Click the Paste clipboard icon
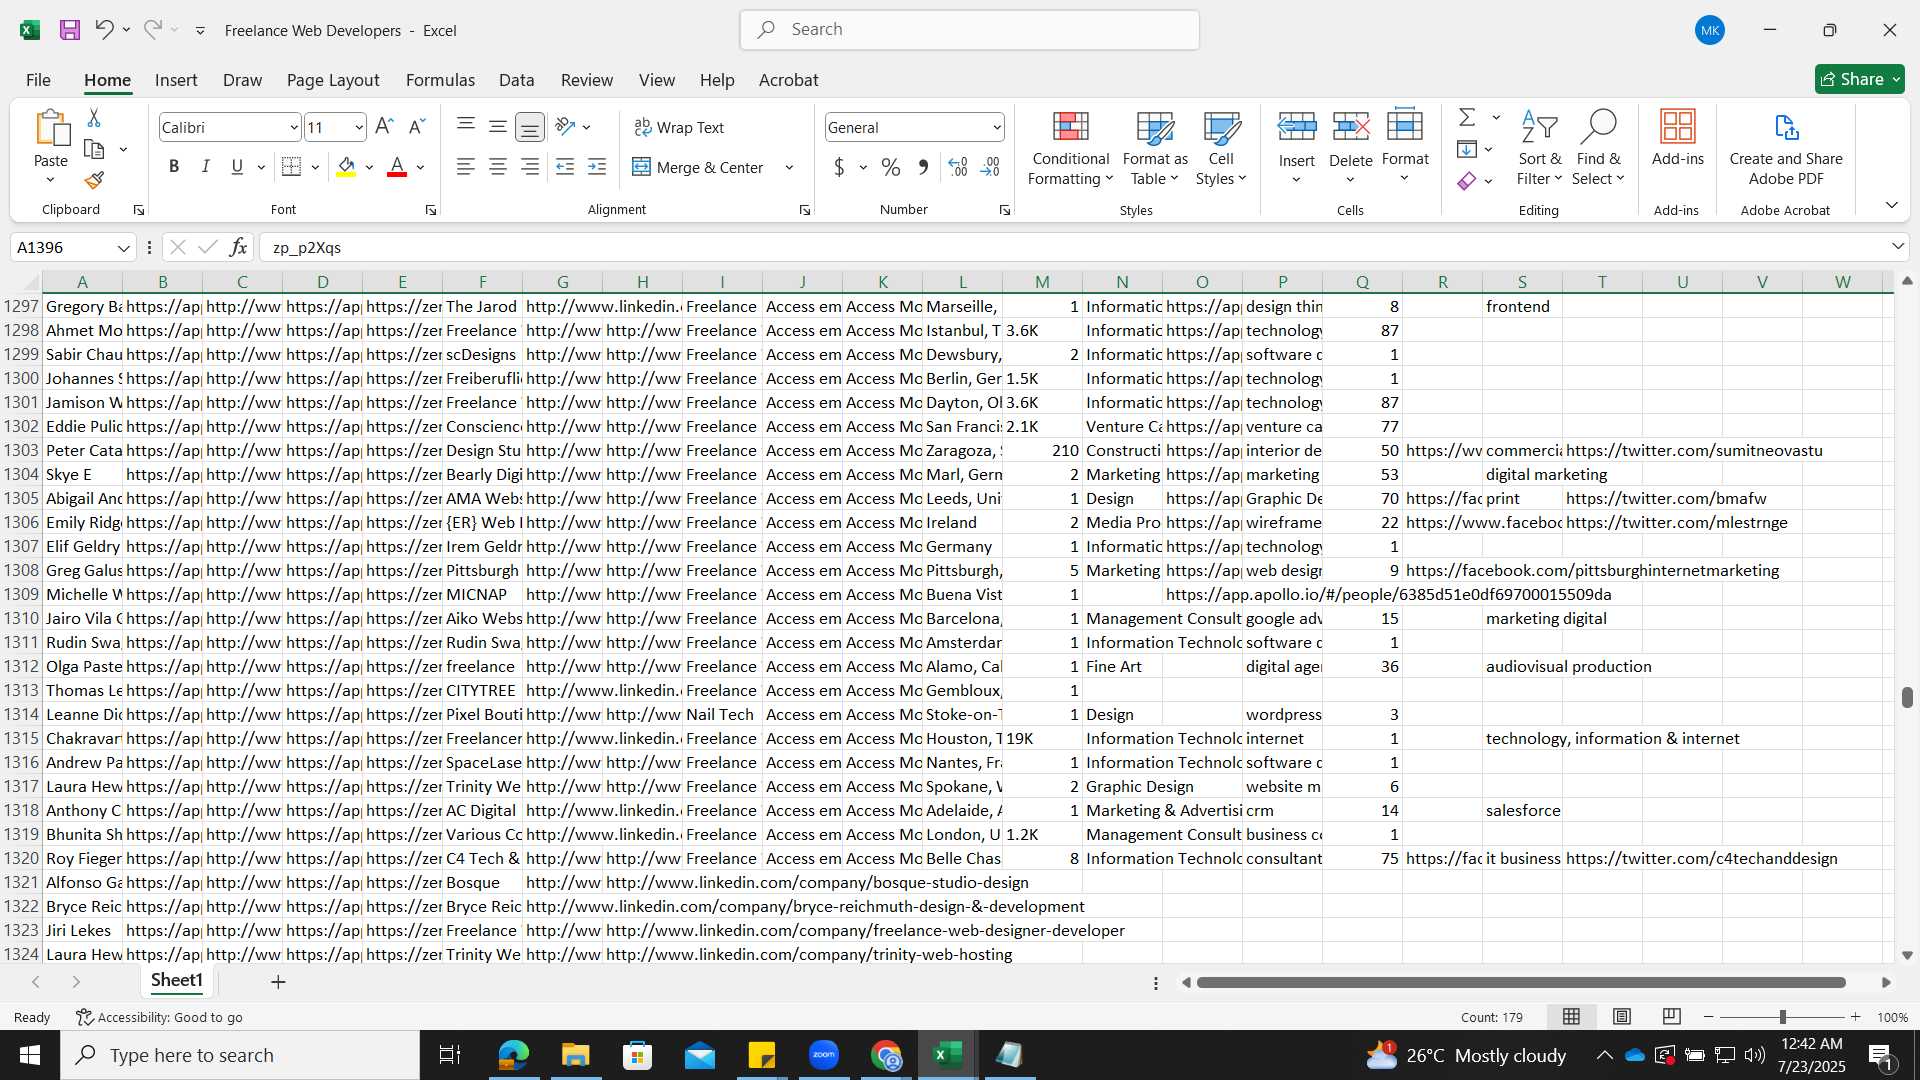Viewport: 1920px width, 1080px height. [x=51, y=130]
